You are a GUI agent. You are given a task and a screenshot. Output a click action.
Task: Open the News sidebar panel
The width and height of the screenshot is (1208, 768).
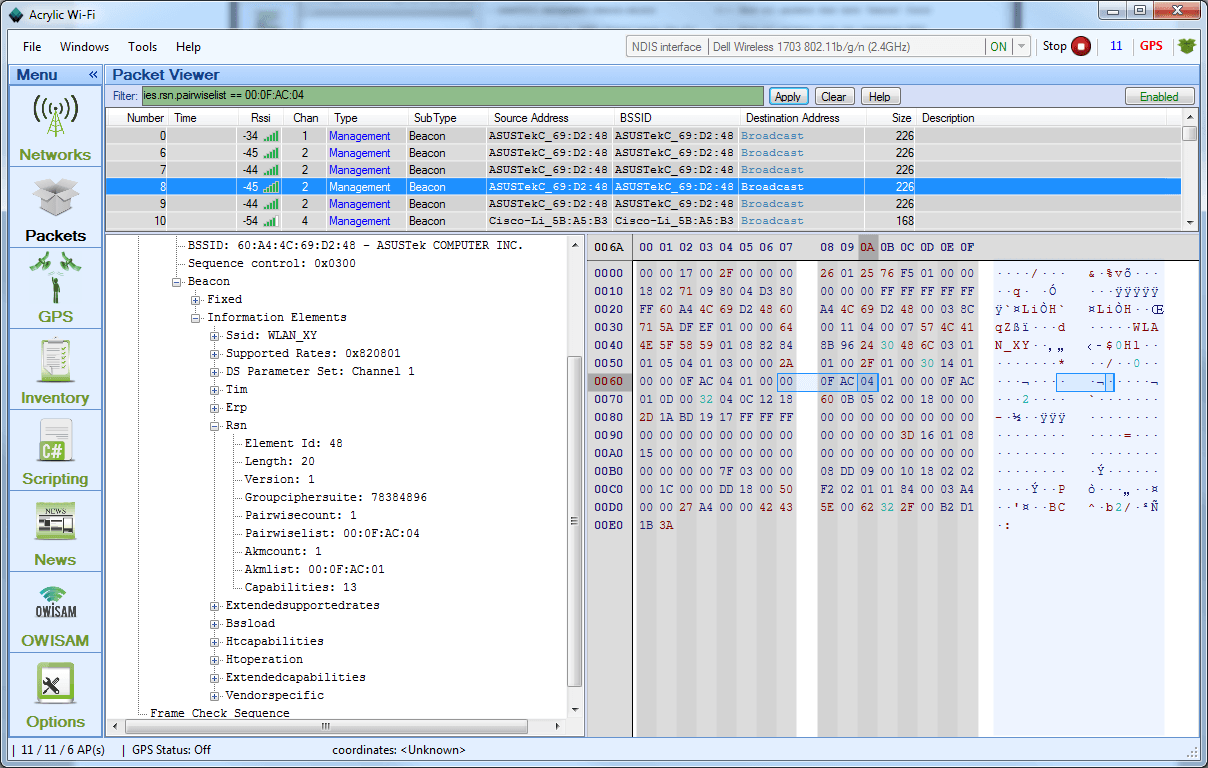(55, 532)
